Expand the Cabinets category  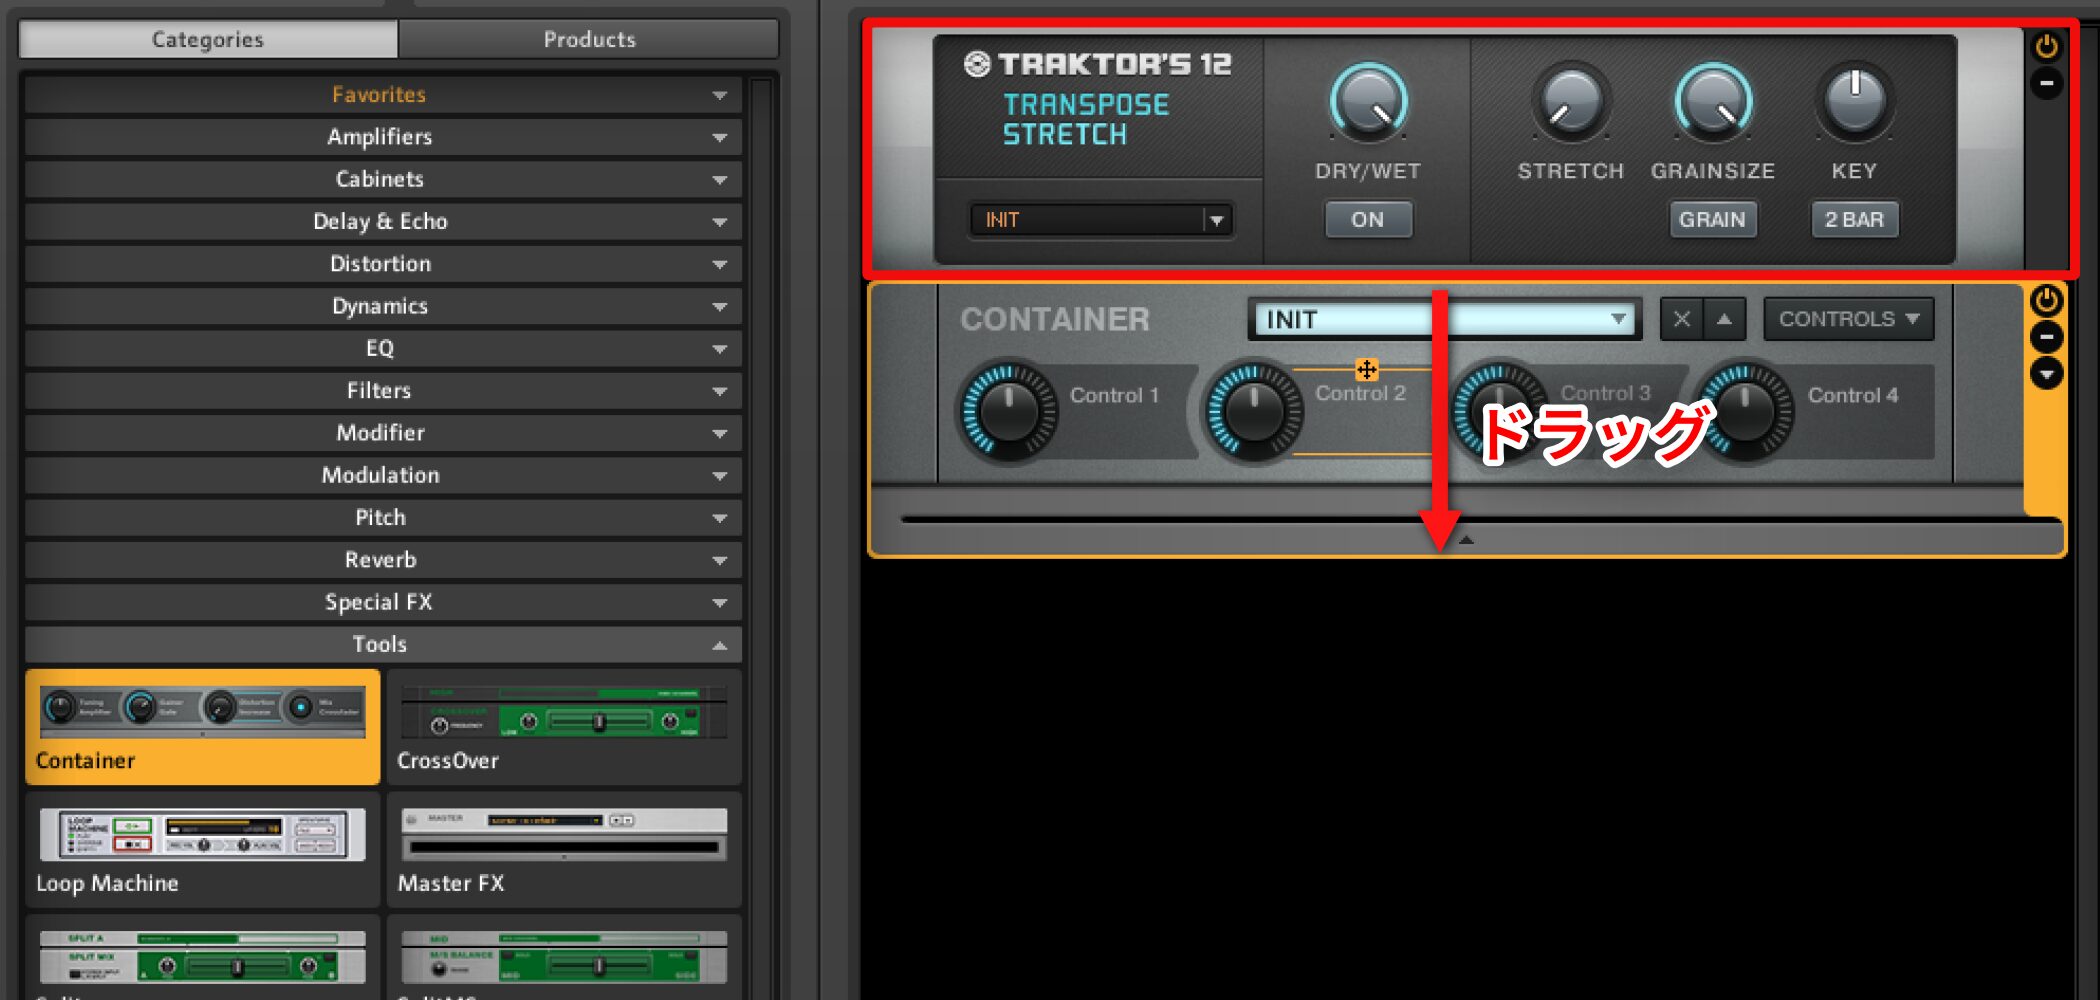click(x=383, y=179)
